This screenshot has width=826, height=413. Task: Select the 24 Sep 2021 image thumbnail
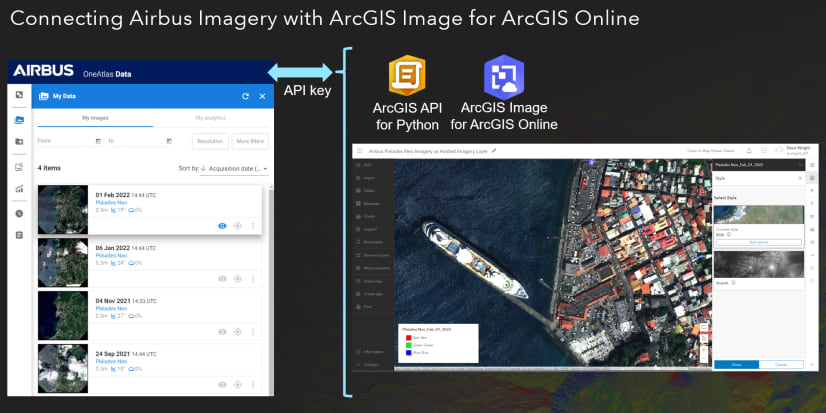point(63,368)
